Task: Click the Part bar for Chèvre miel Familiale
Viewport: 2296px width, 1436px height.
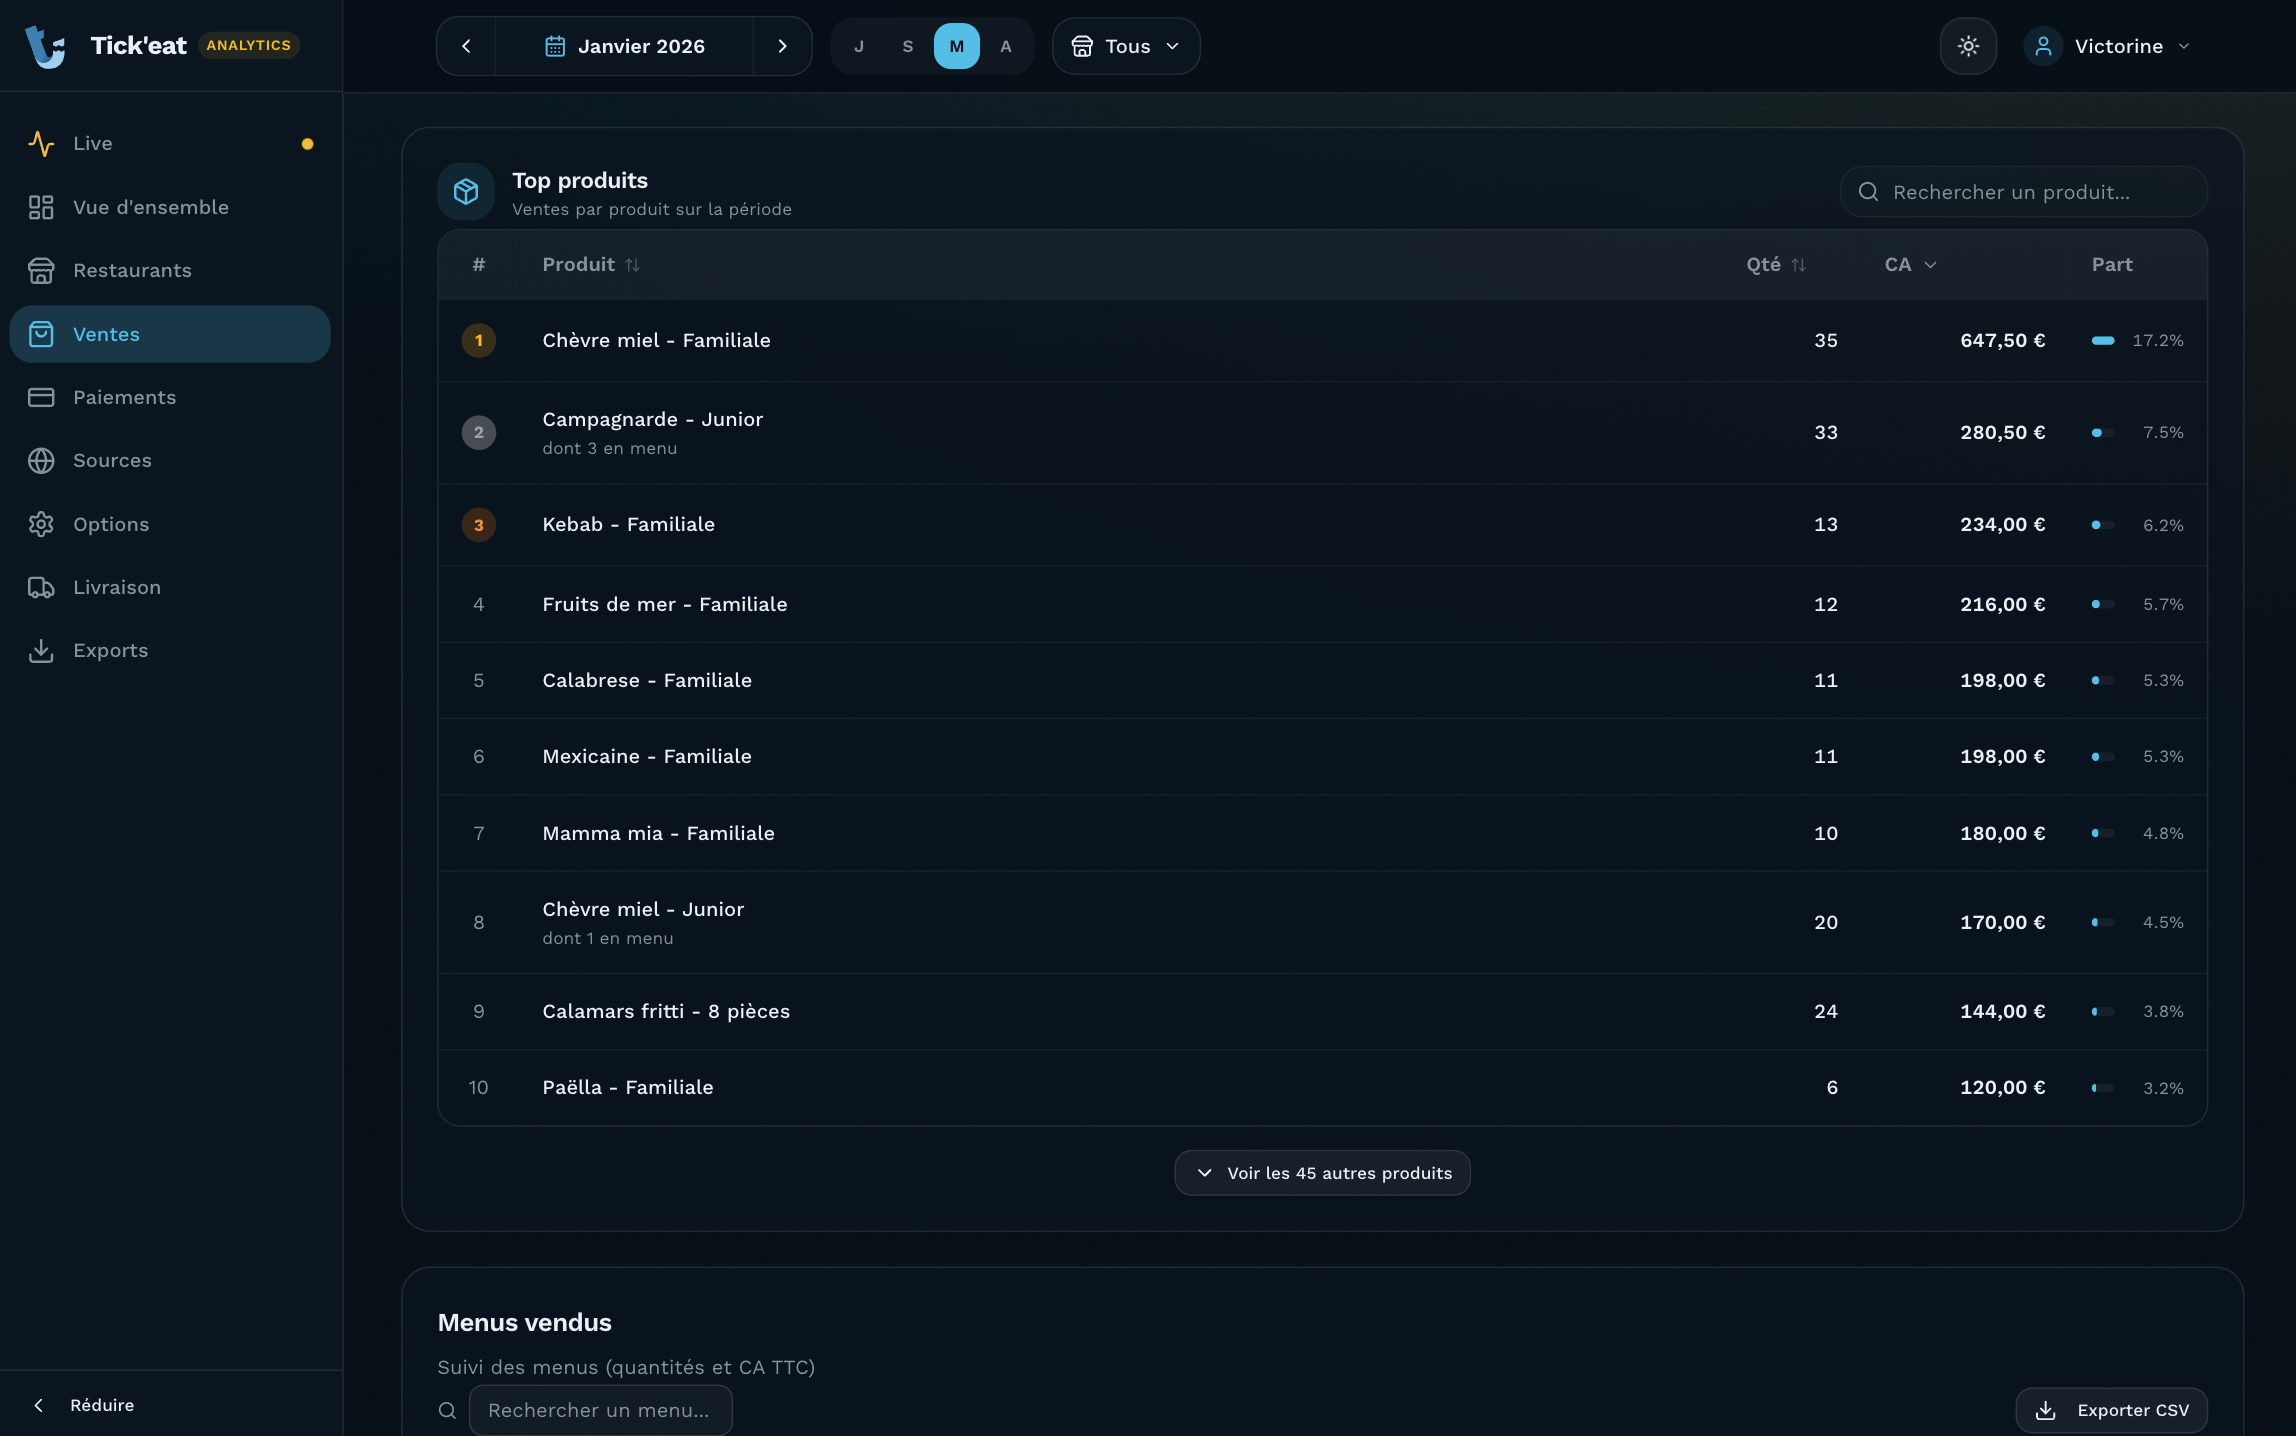Action: [2103, 340]
